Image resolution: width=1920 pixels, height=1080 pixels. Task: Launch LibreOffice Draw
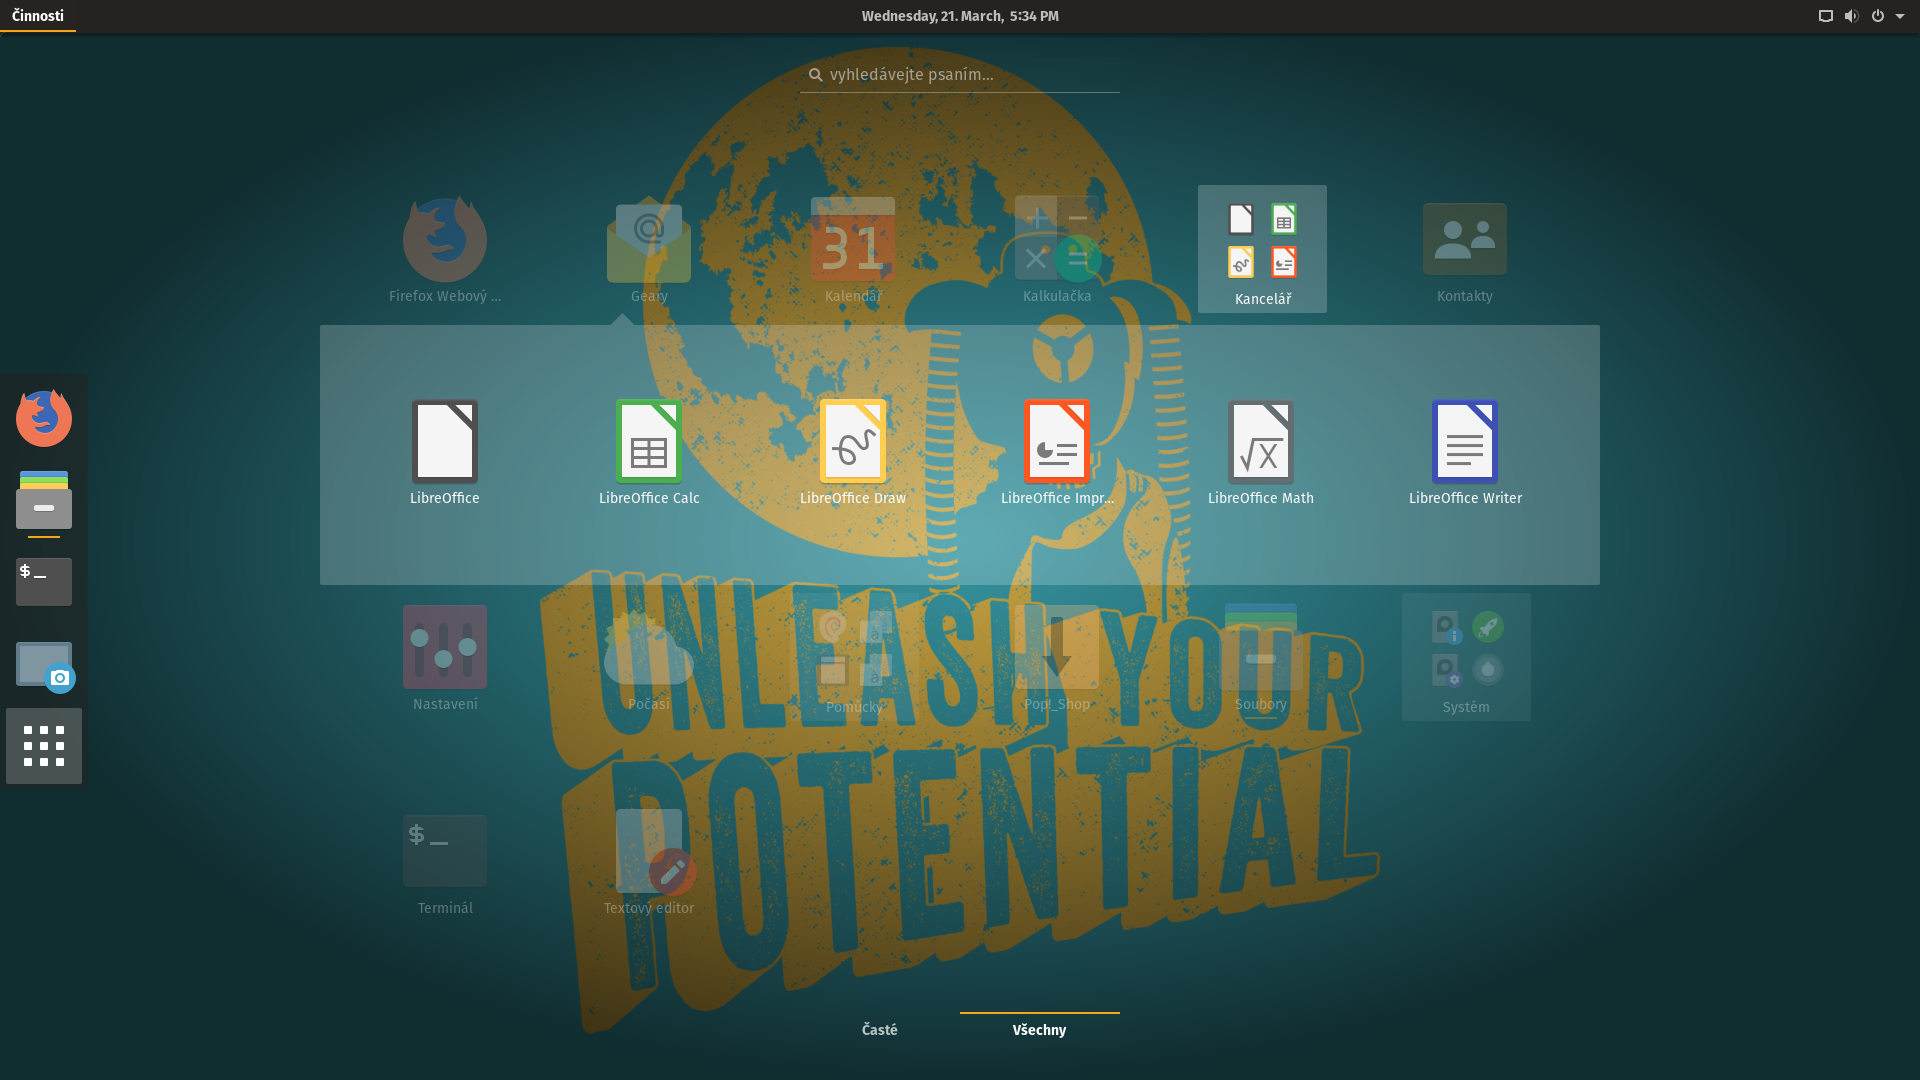853,443
